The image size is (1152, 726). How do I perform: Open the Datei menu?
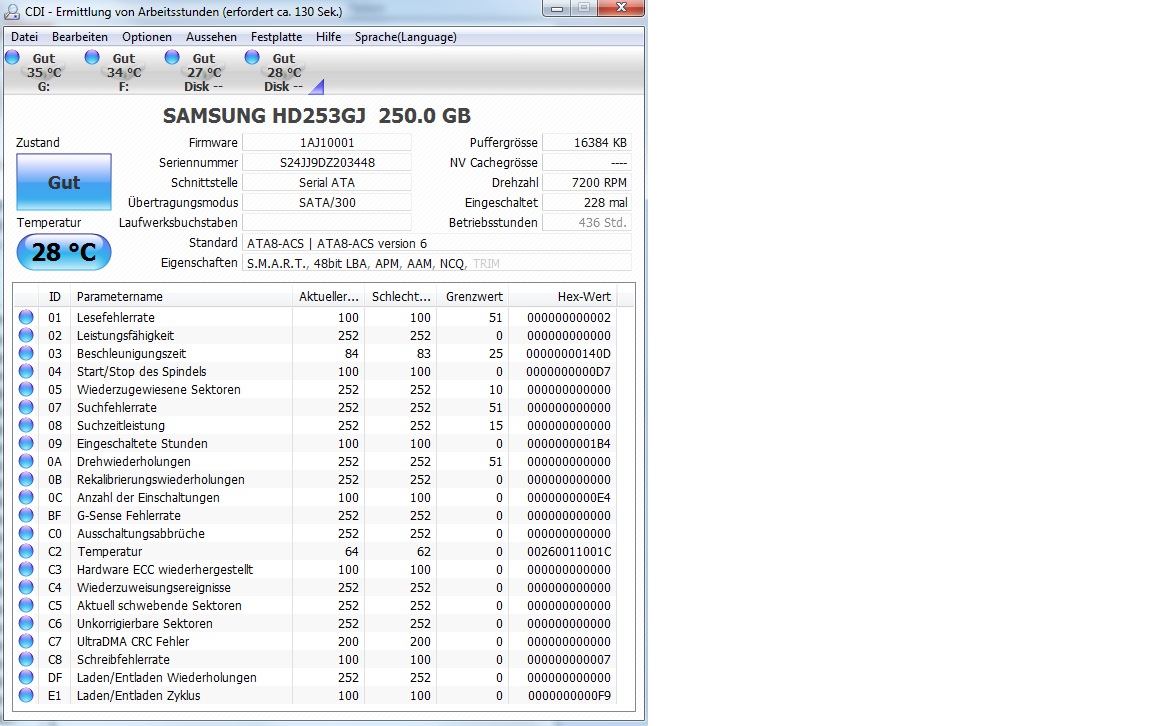(x=24, y=37)
